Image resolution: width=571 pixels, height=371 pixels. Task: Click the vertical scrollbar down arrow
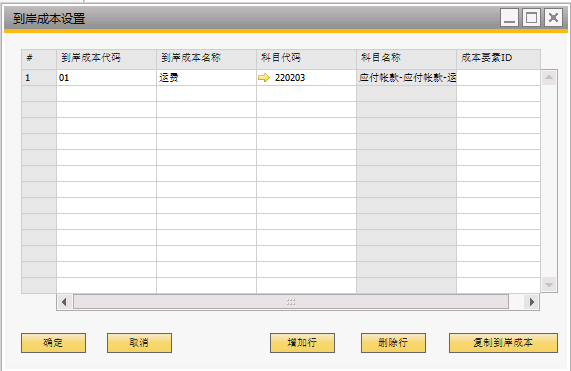point(549,284)
